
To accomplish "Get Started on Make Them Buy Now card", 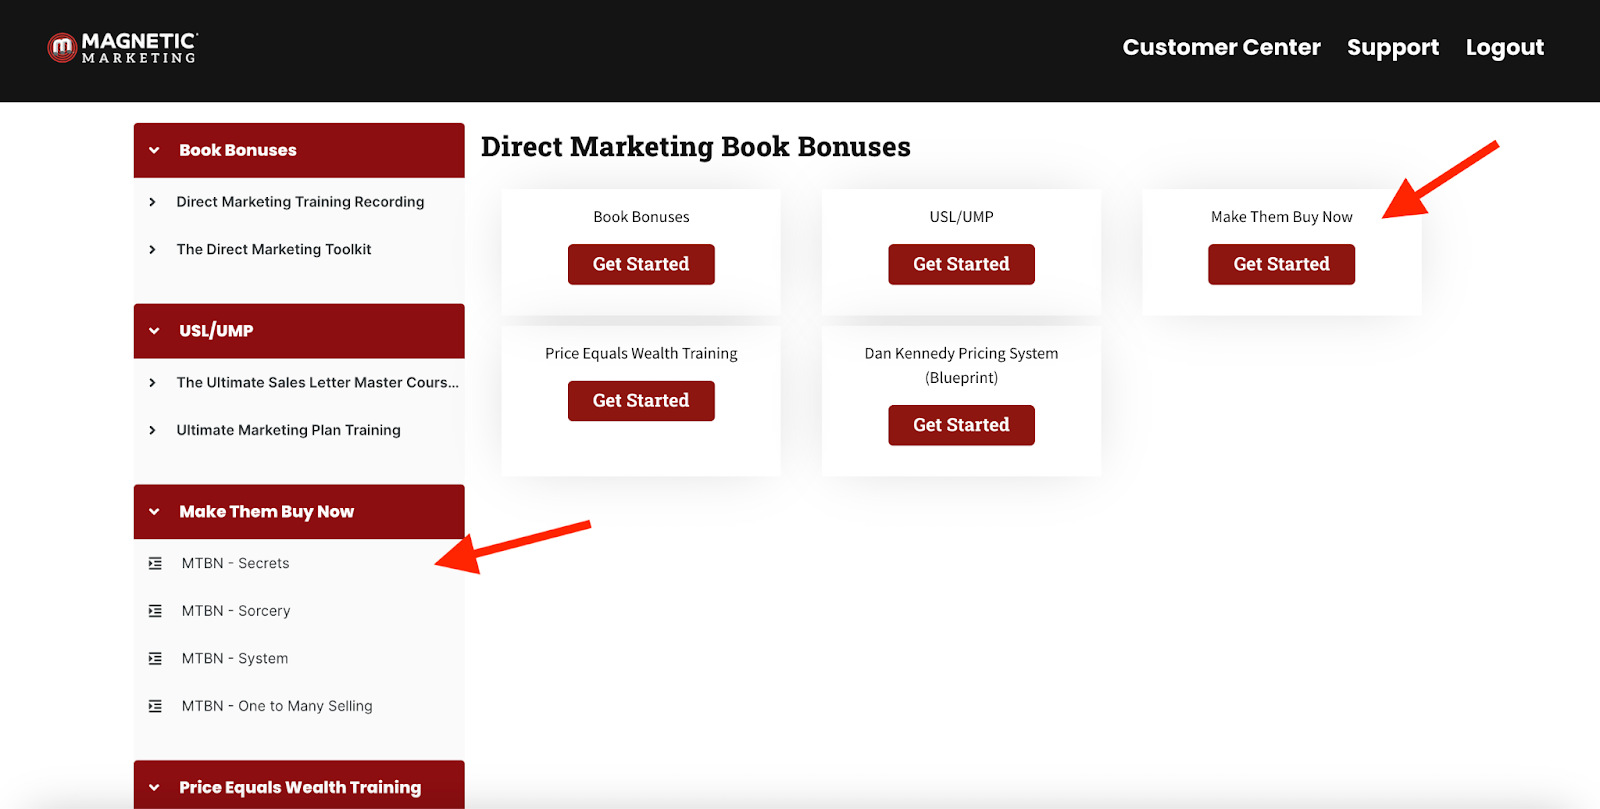I will pos(1281,265).
